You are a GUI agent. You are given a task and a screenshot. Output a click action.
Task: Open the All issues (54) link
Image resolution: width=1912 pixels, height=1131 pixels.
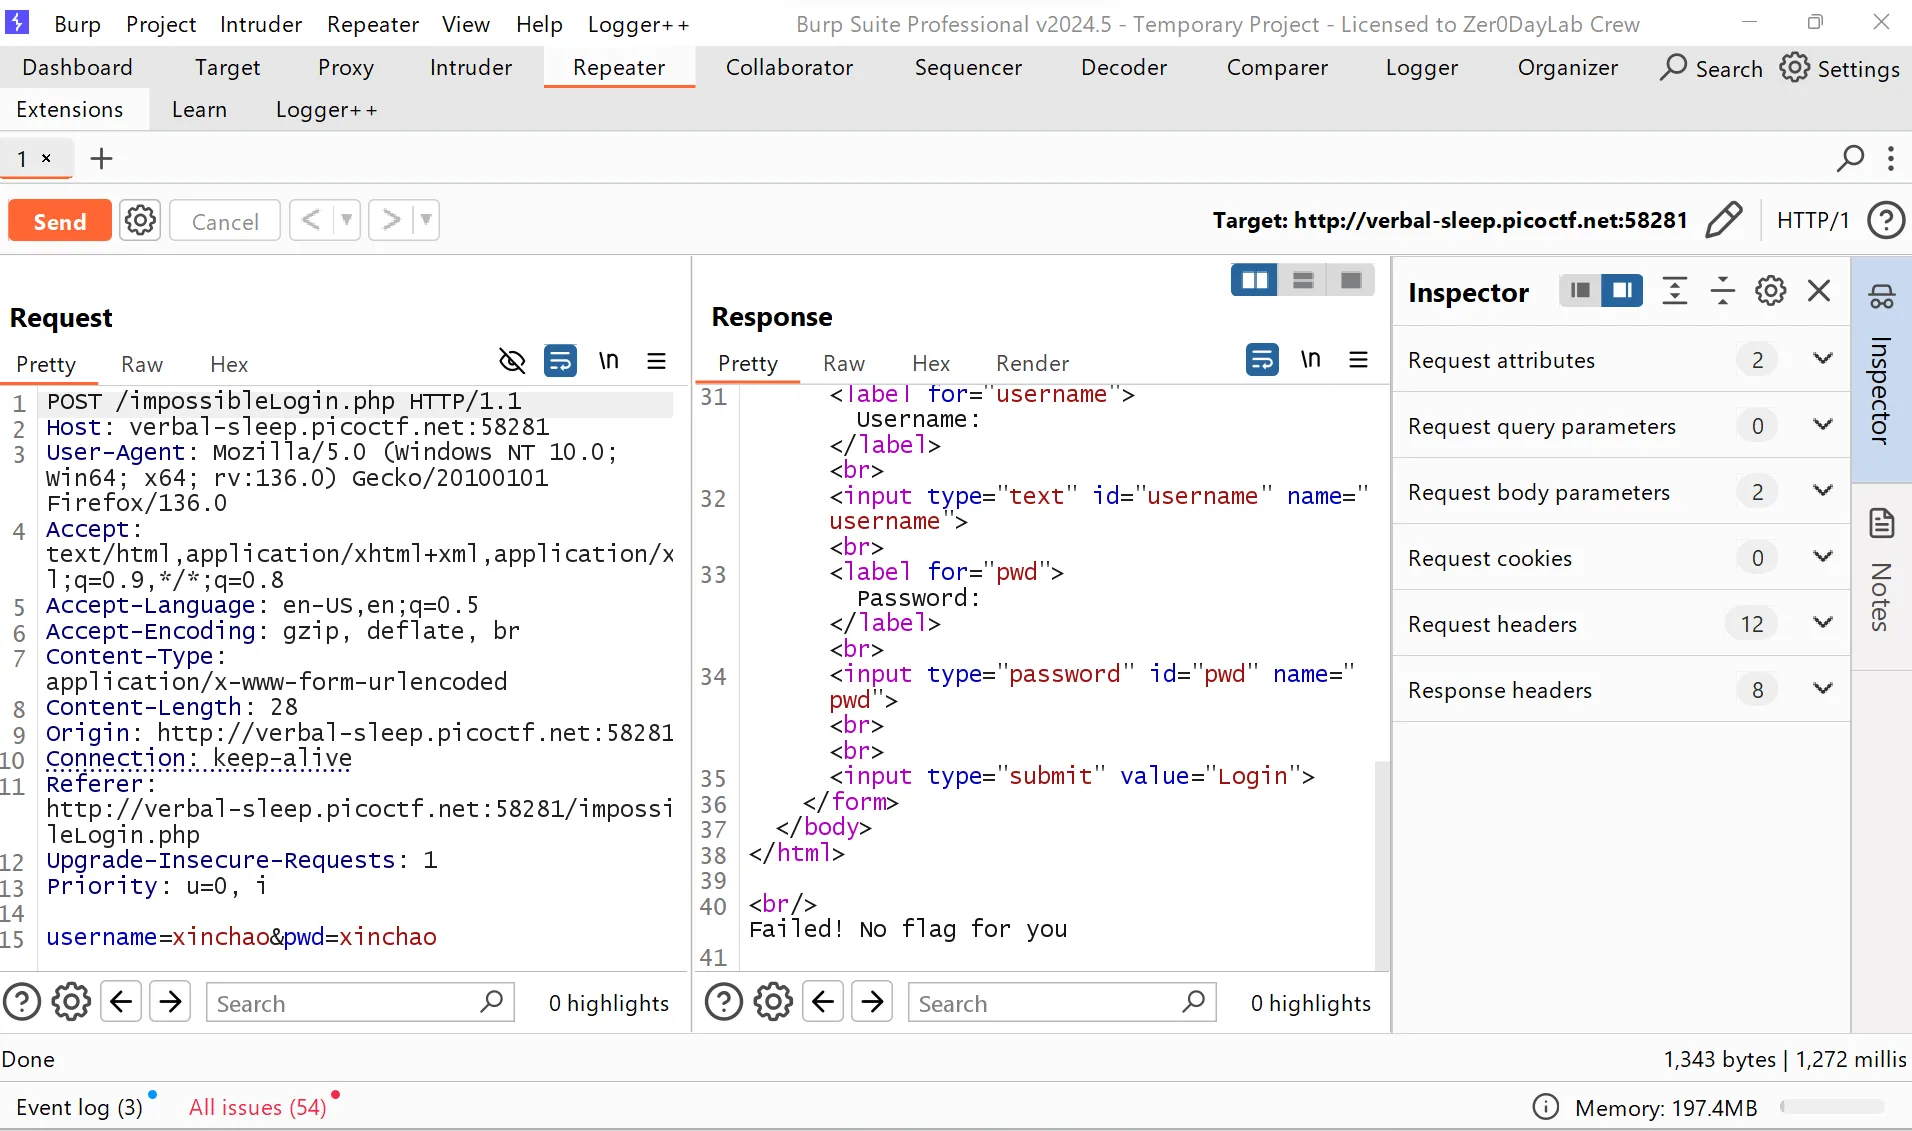click(258, 1107)
